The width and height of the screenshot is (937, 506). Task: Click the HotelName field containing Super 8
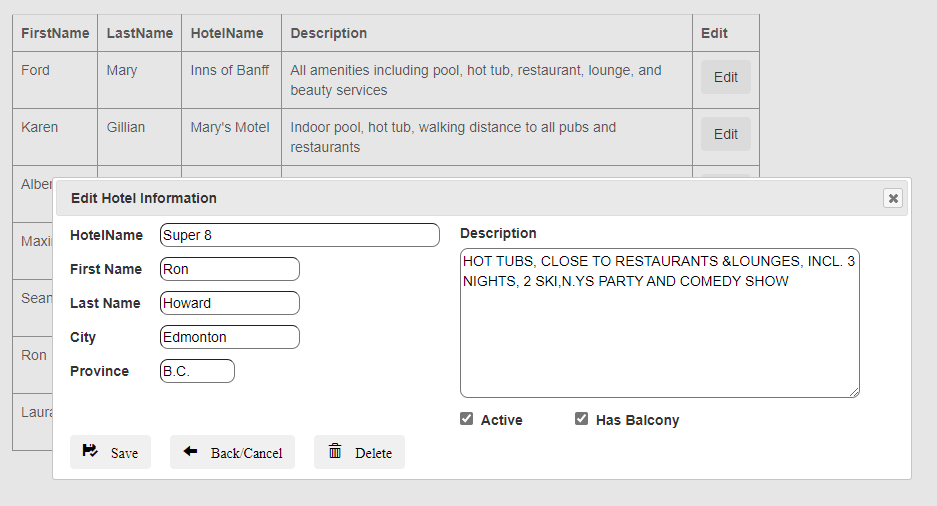click(300, 235)
